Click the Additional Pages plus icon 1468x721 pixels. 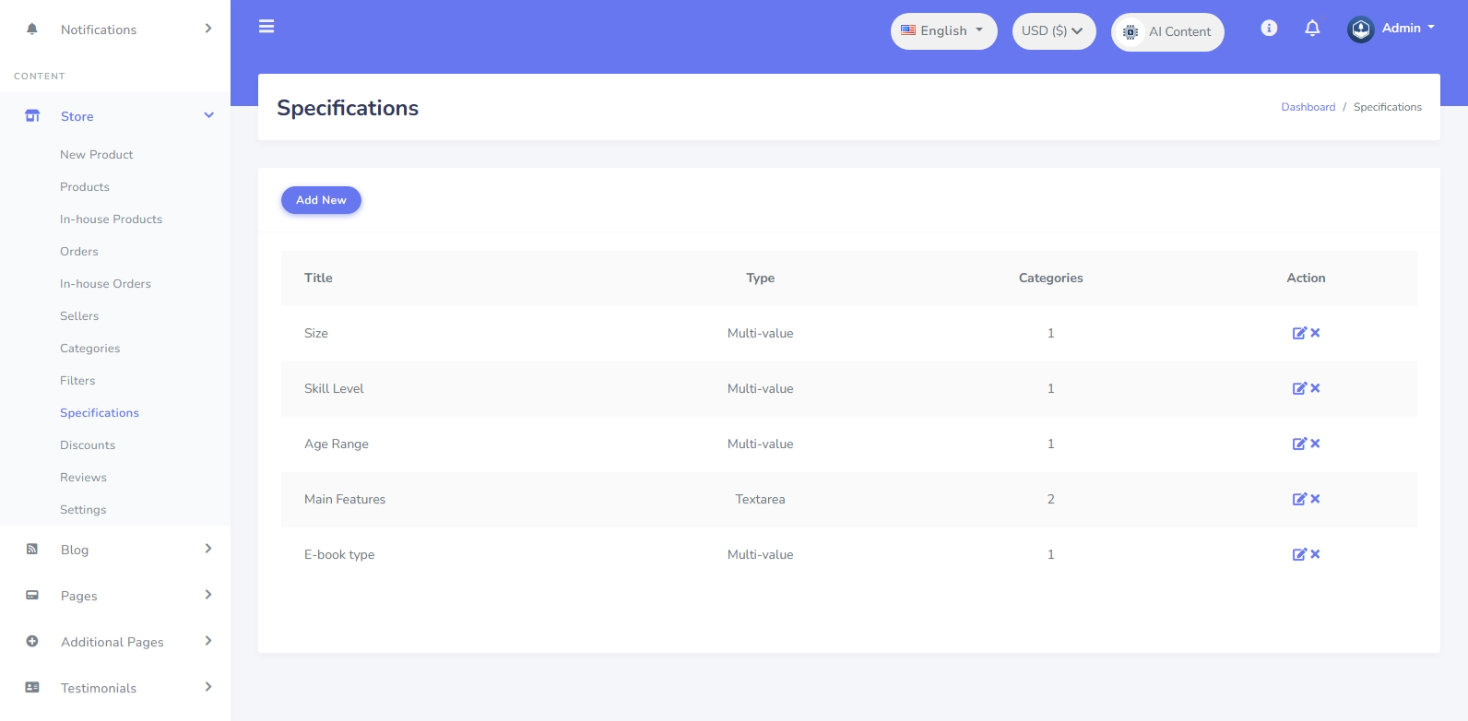pos(32,641)
